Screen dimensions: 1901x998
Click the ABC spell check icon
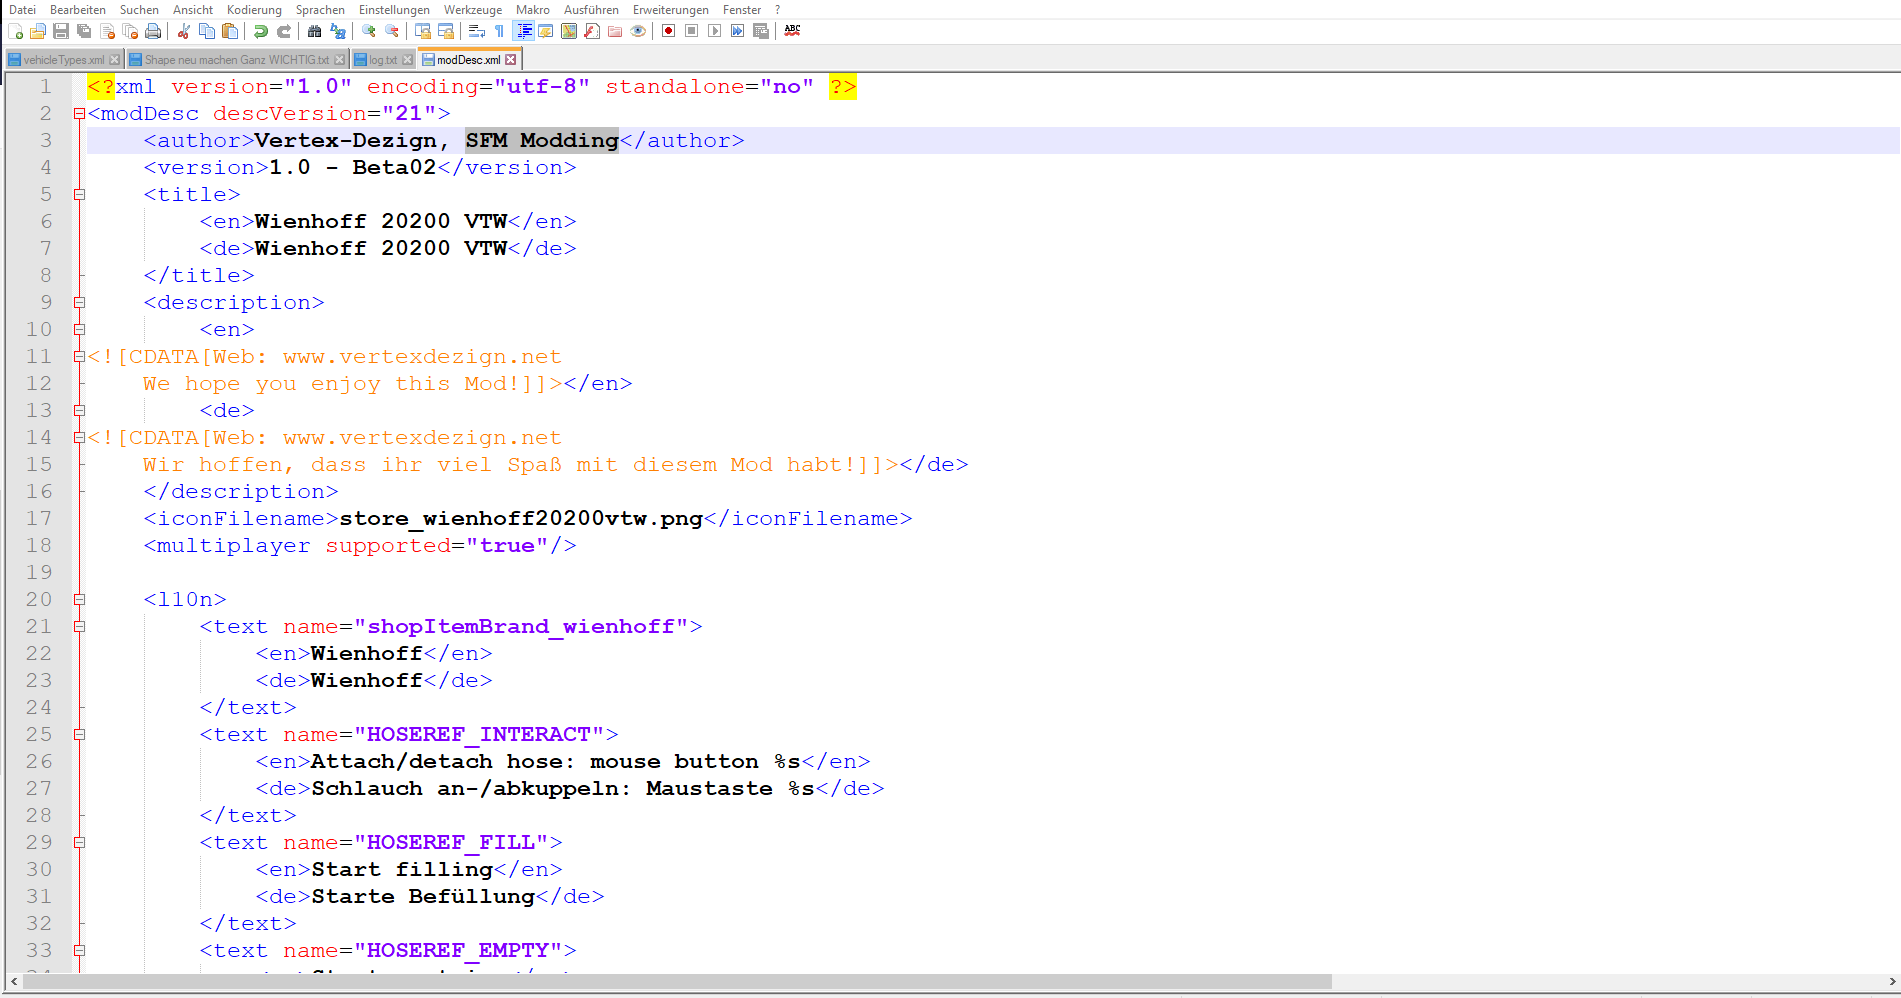click(x=792, y=31)
